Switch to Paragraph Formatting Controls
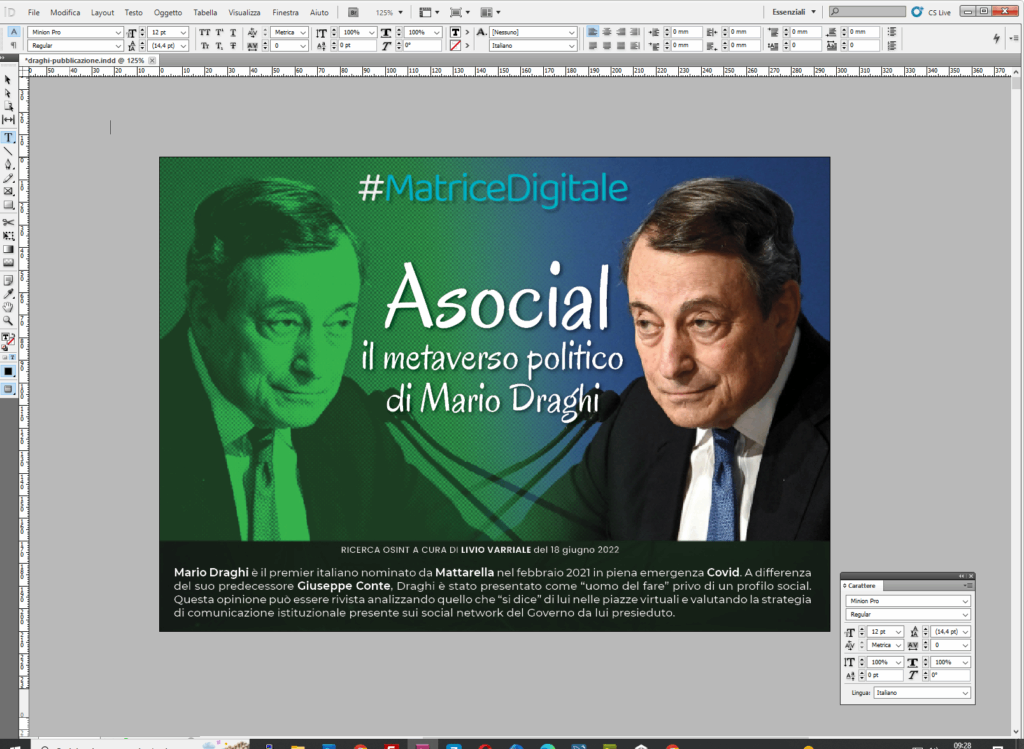The height and width of the screenshot is (749, 1024). click(14, 46)
